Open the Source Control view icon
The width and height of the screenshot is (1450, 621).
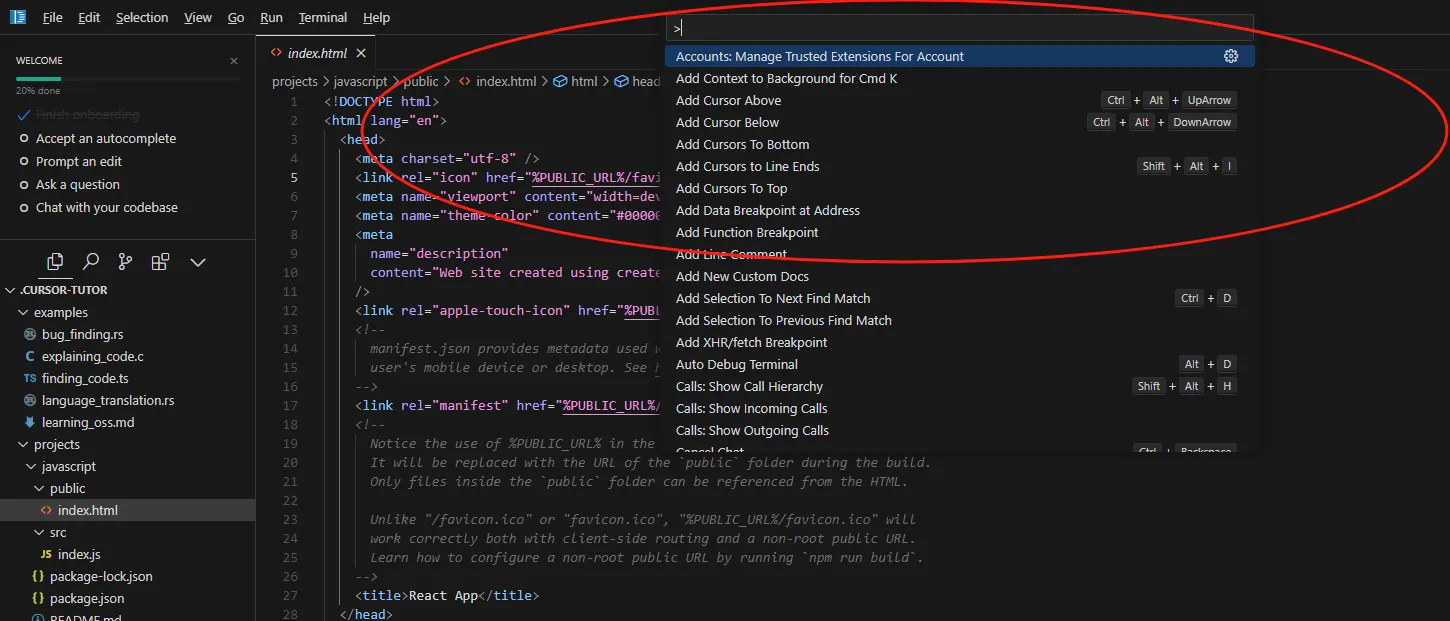(x=125, y=262)
